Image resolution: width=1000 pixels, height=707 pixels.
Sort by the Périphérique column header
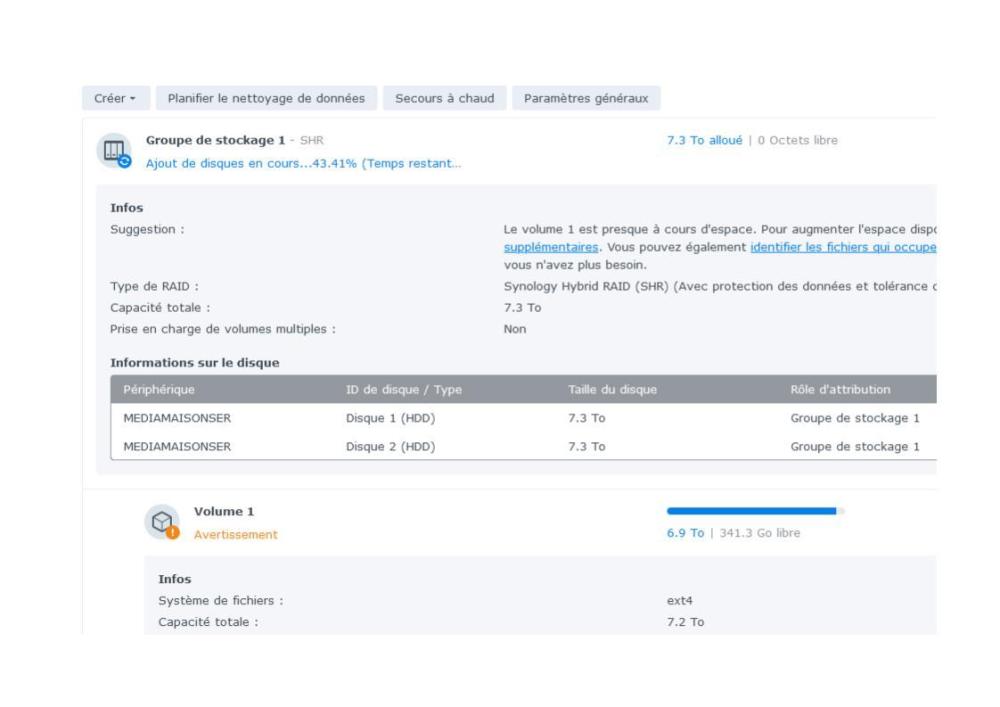(159, 389)
